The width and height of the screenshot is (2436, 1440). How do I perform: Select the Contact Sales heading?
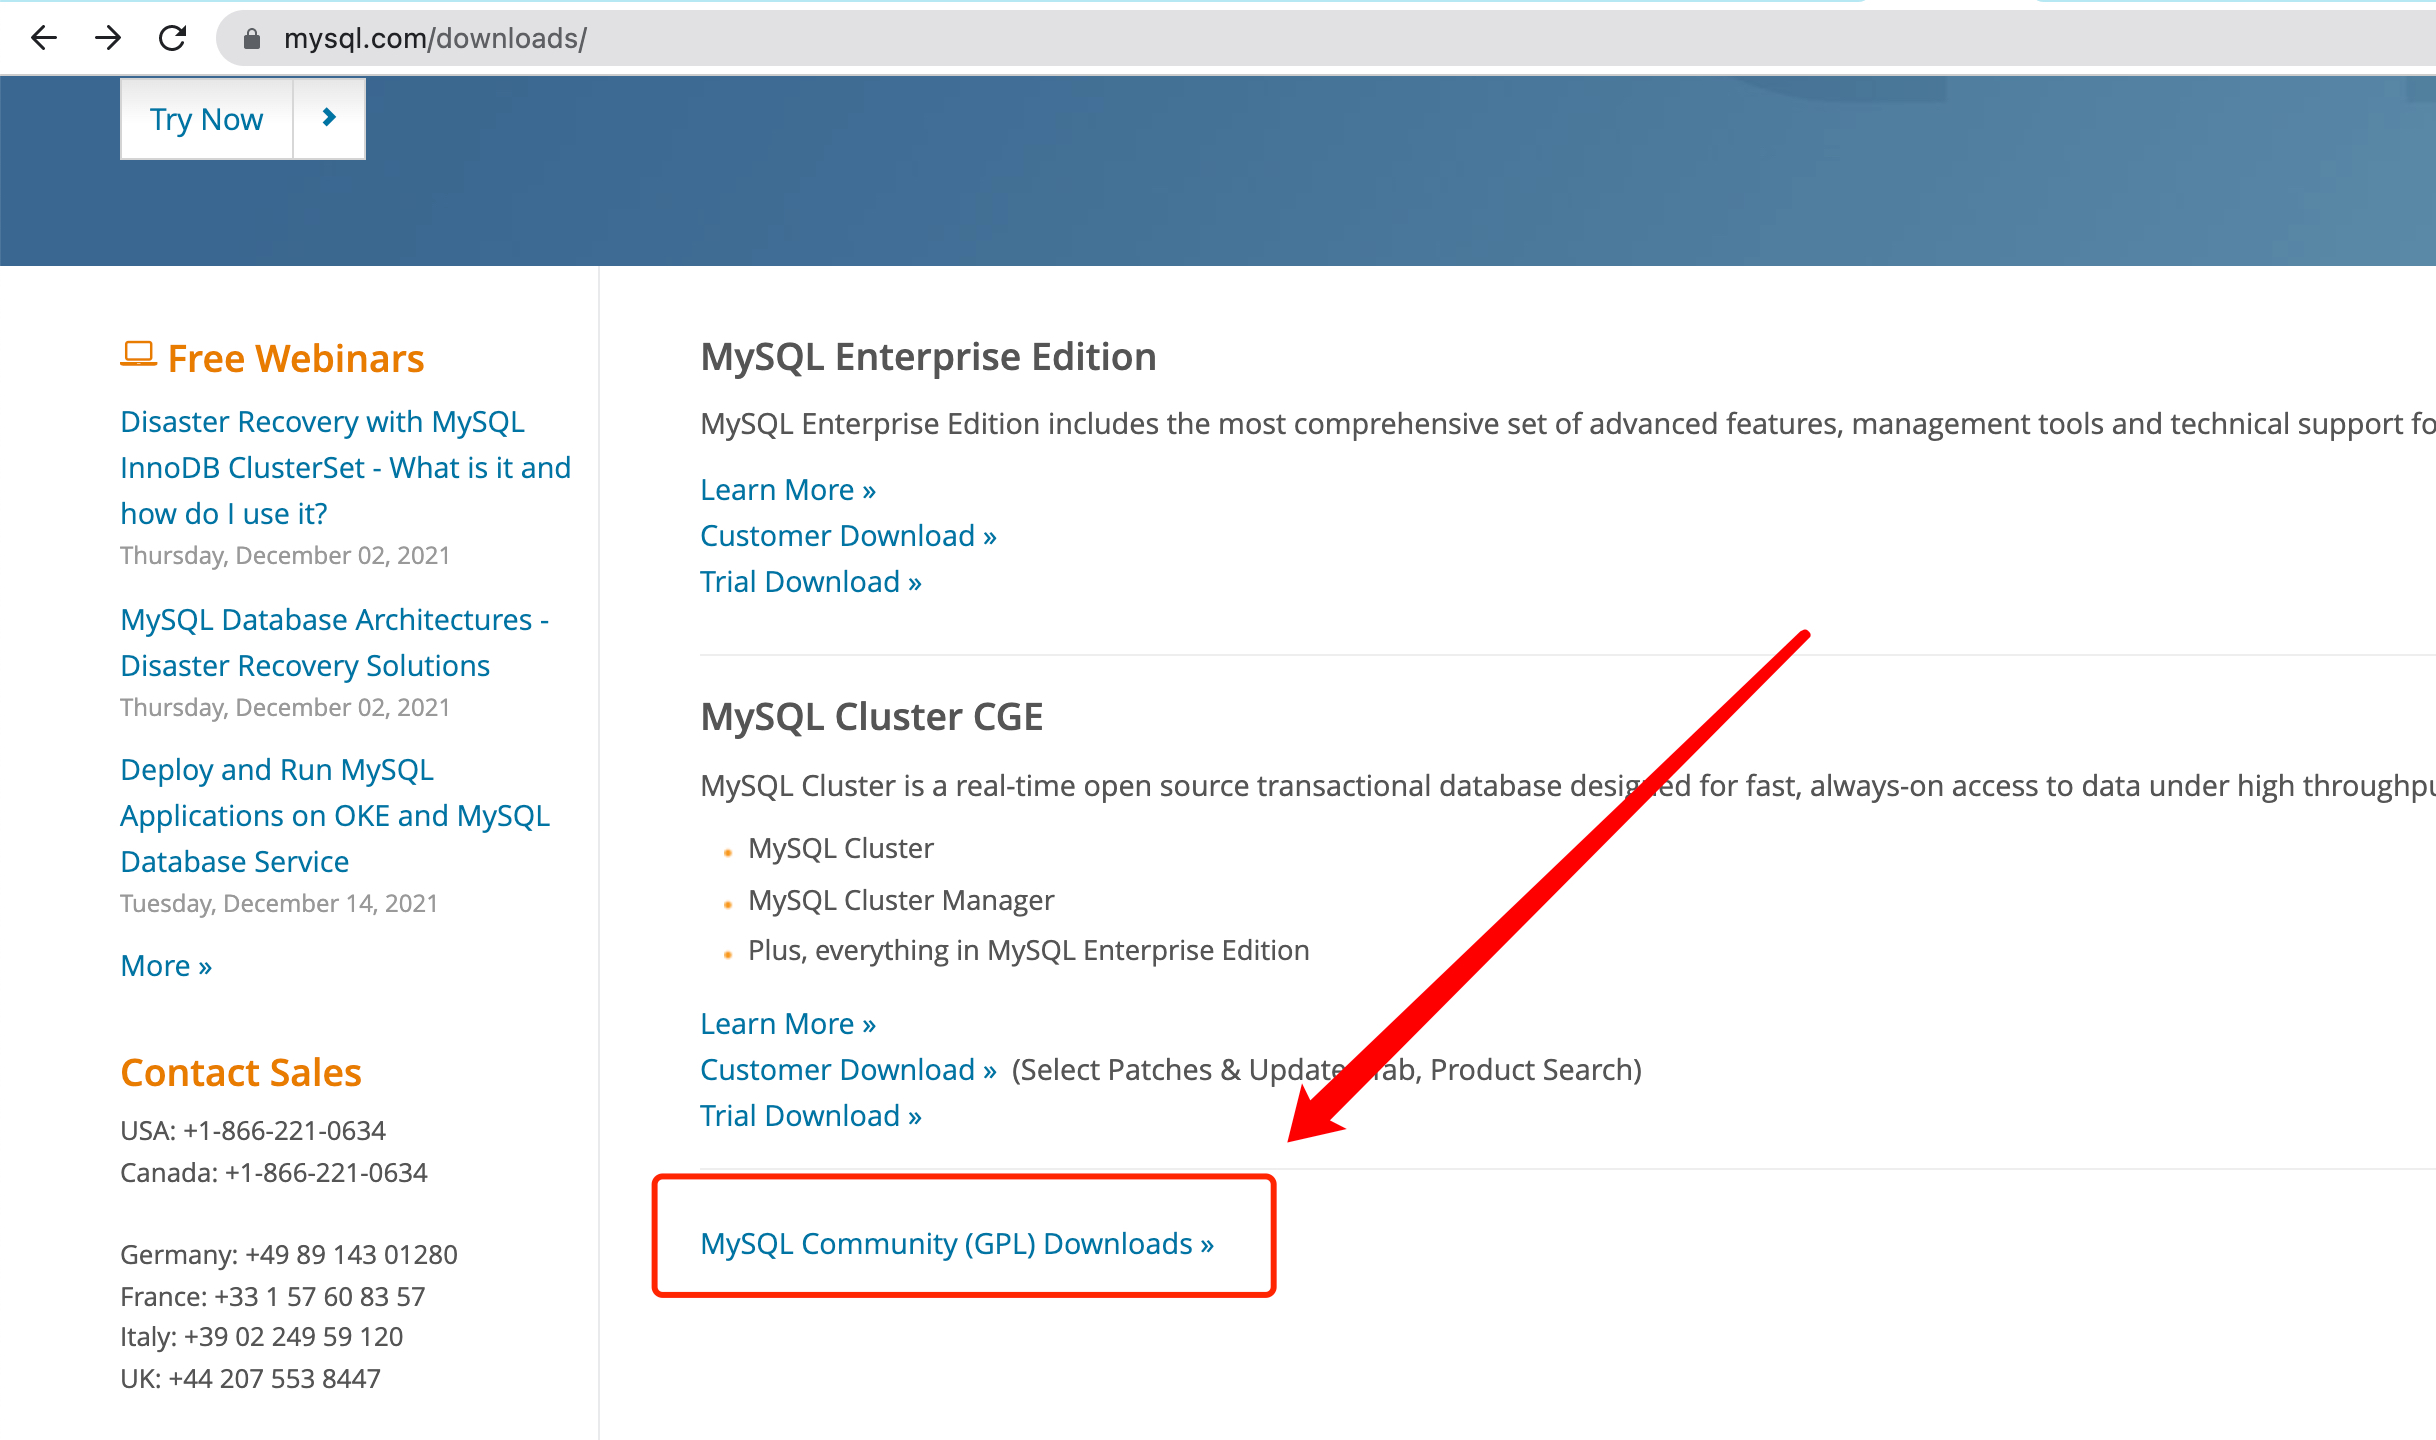240,1072
